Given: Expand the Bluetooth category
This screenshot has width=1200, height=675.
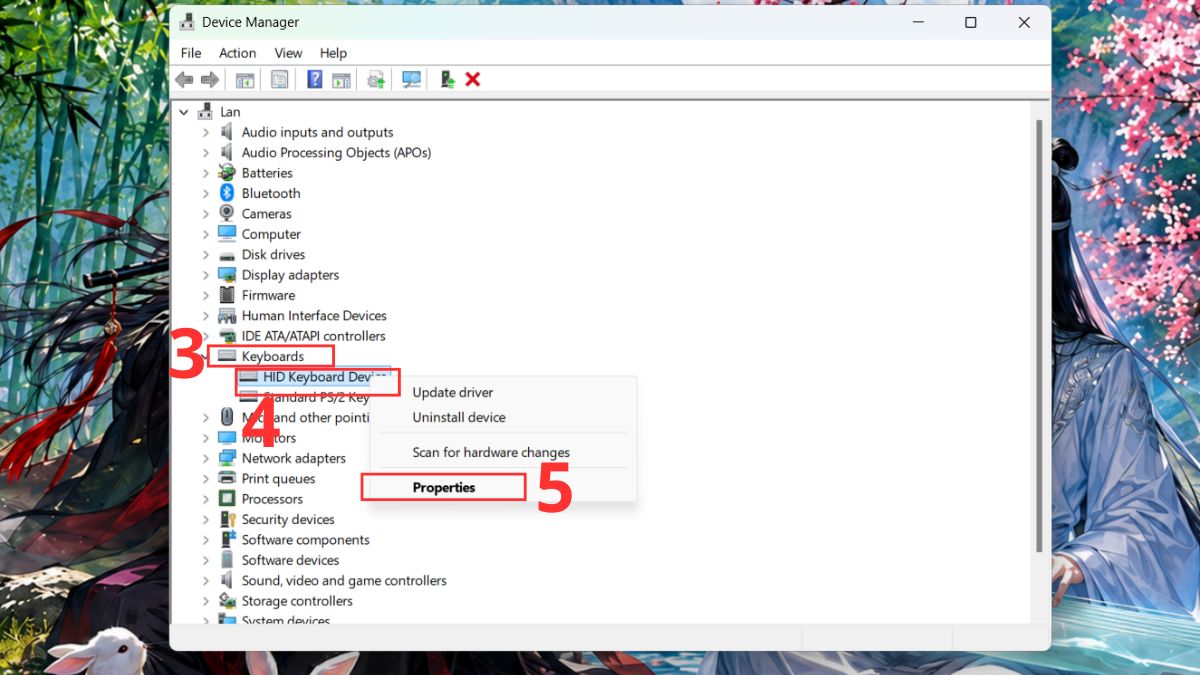Looking at the screenshot, I should (206, 193).
